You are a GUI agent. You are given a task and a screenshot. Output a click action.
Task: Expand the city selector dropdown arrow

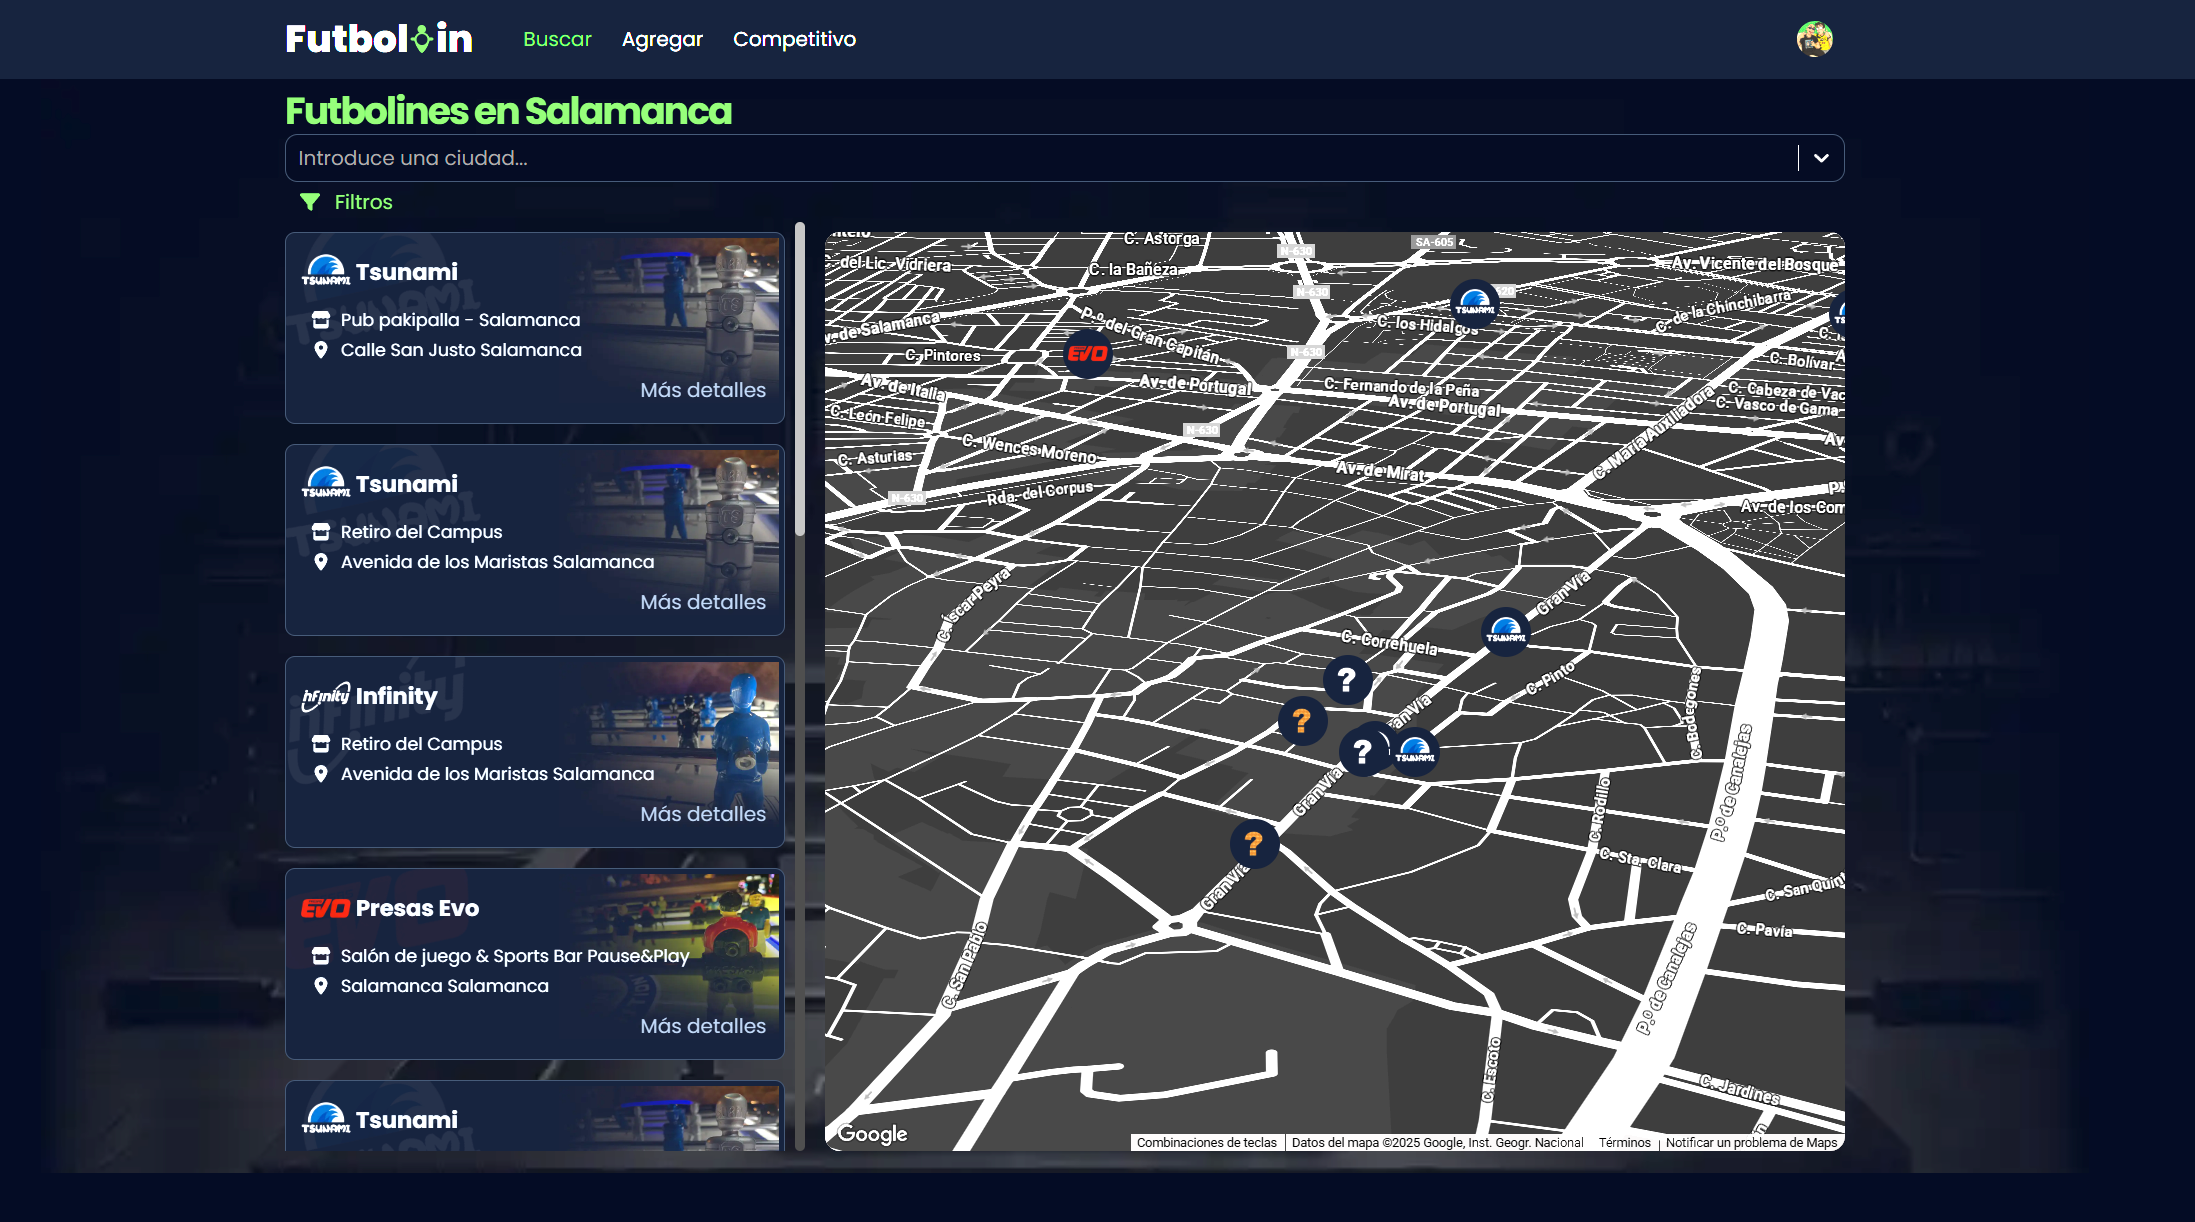1821,158
